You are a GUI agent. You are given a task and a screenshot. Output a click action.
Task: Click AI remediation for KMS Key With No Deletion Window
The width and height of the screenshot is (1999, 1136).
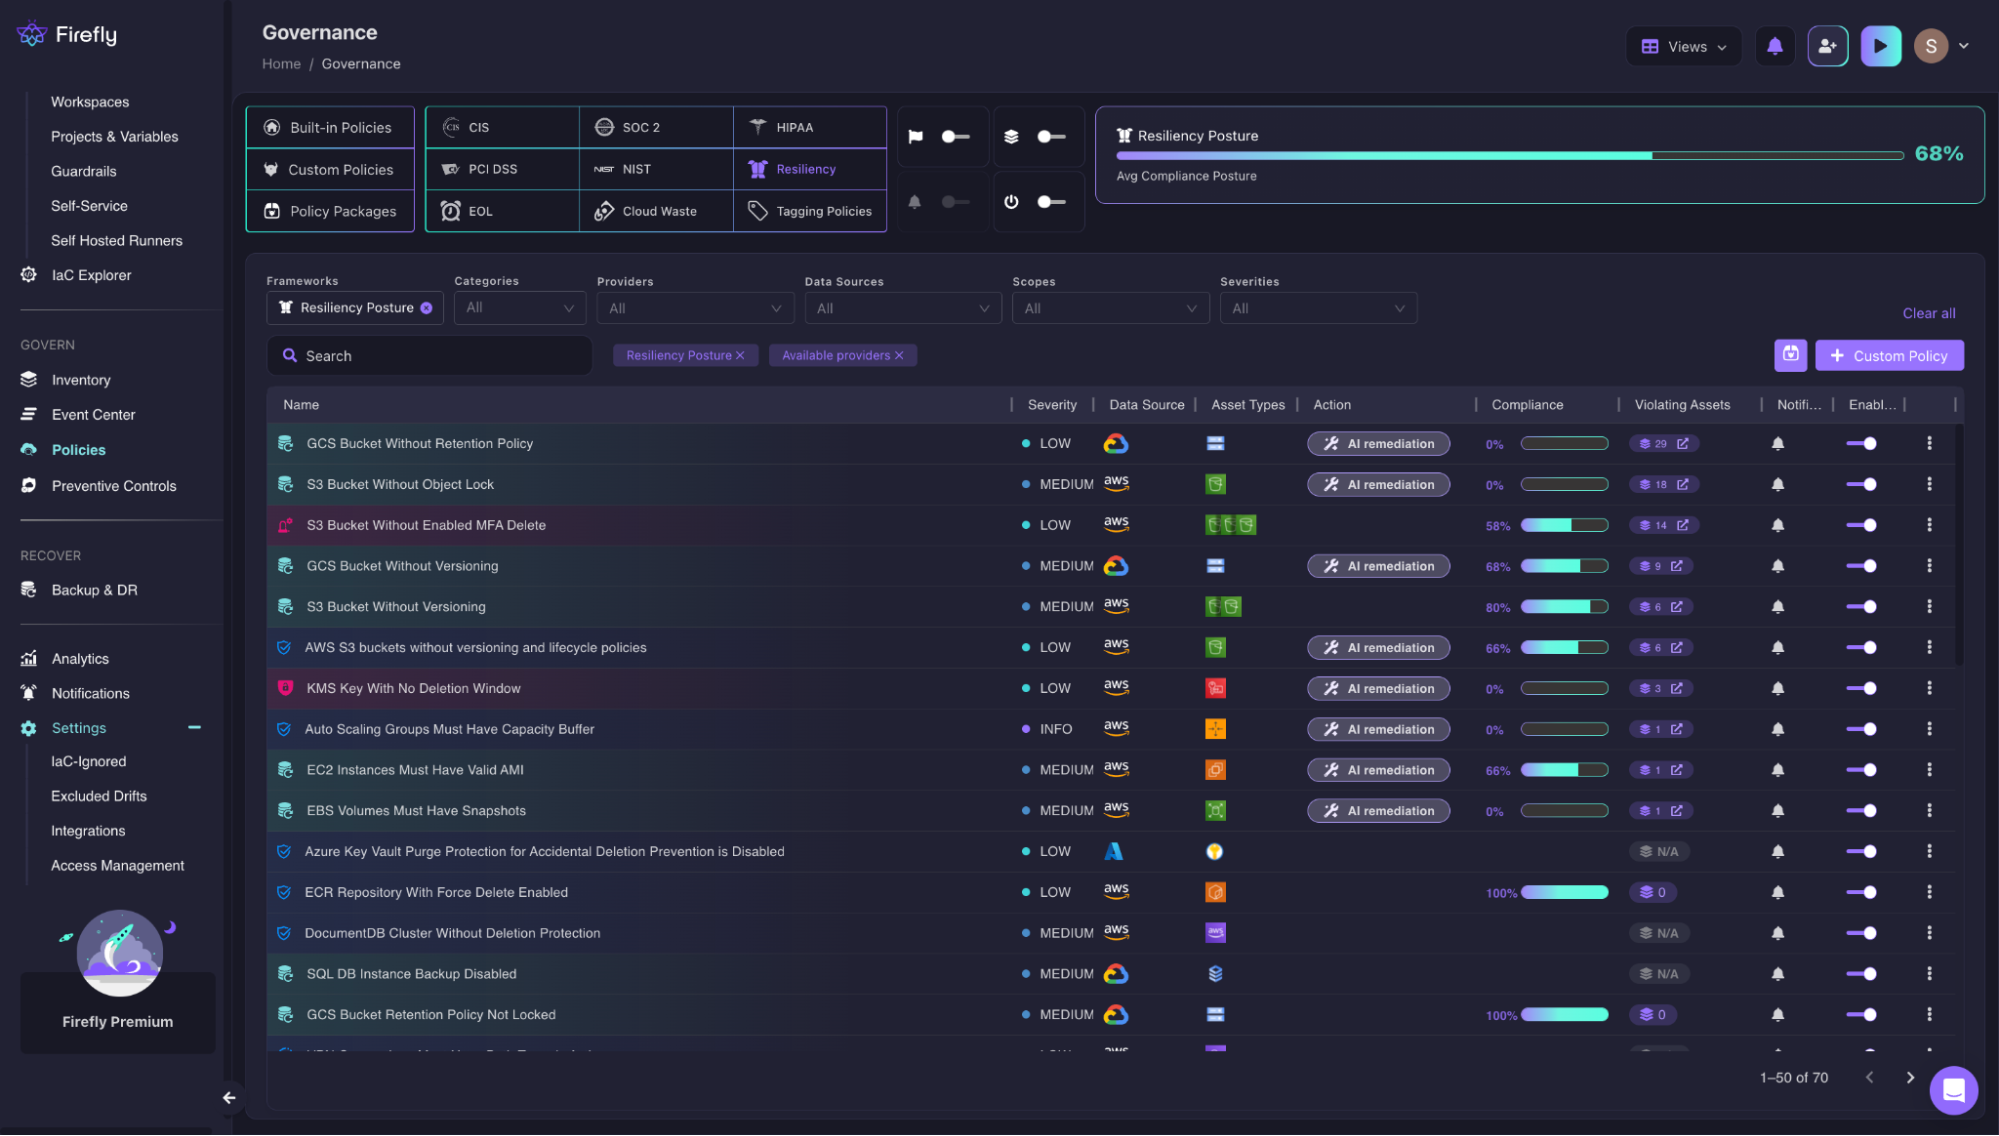pos(1378,688)
